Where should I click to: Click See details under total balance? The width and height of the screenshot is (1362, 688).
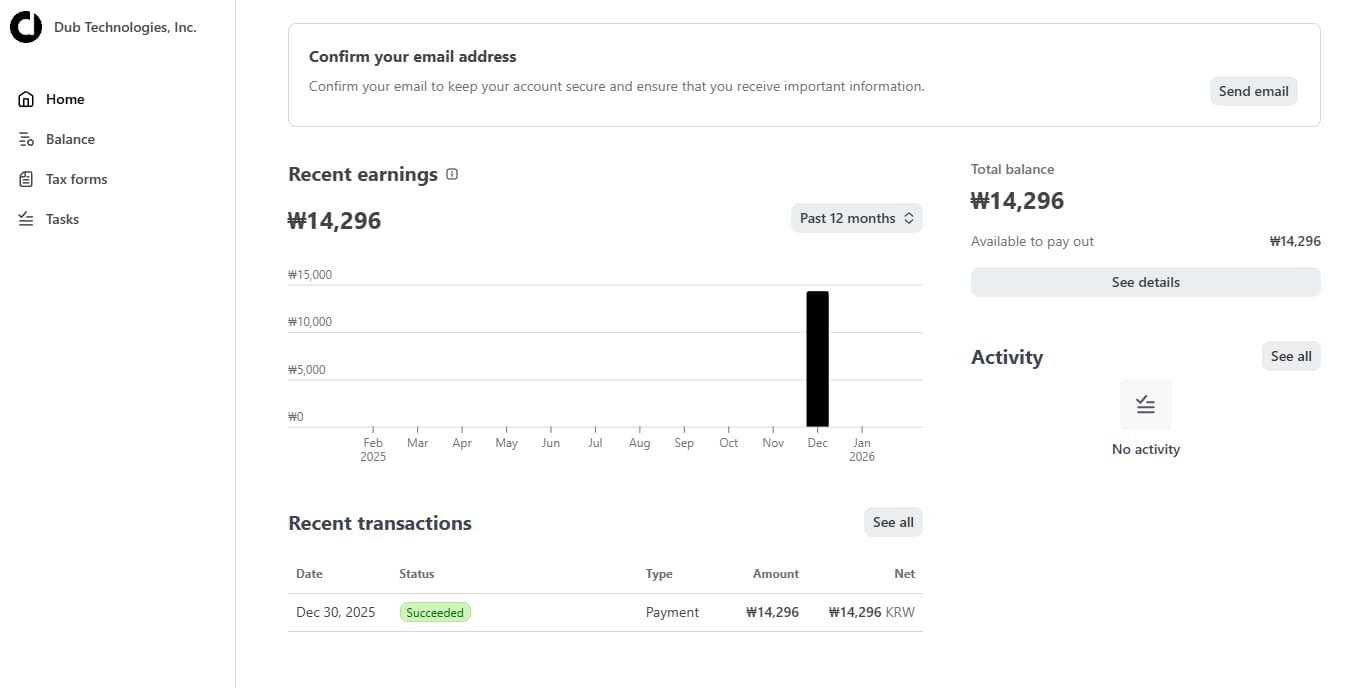pos(1145,281)
